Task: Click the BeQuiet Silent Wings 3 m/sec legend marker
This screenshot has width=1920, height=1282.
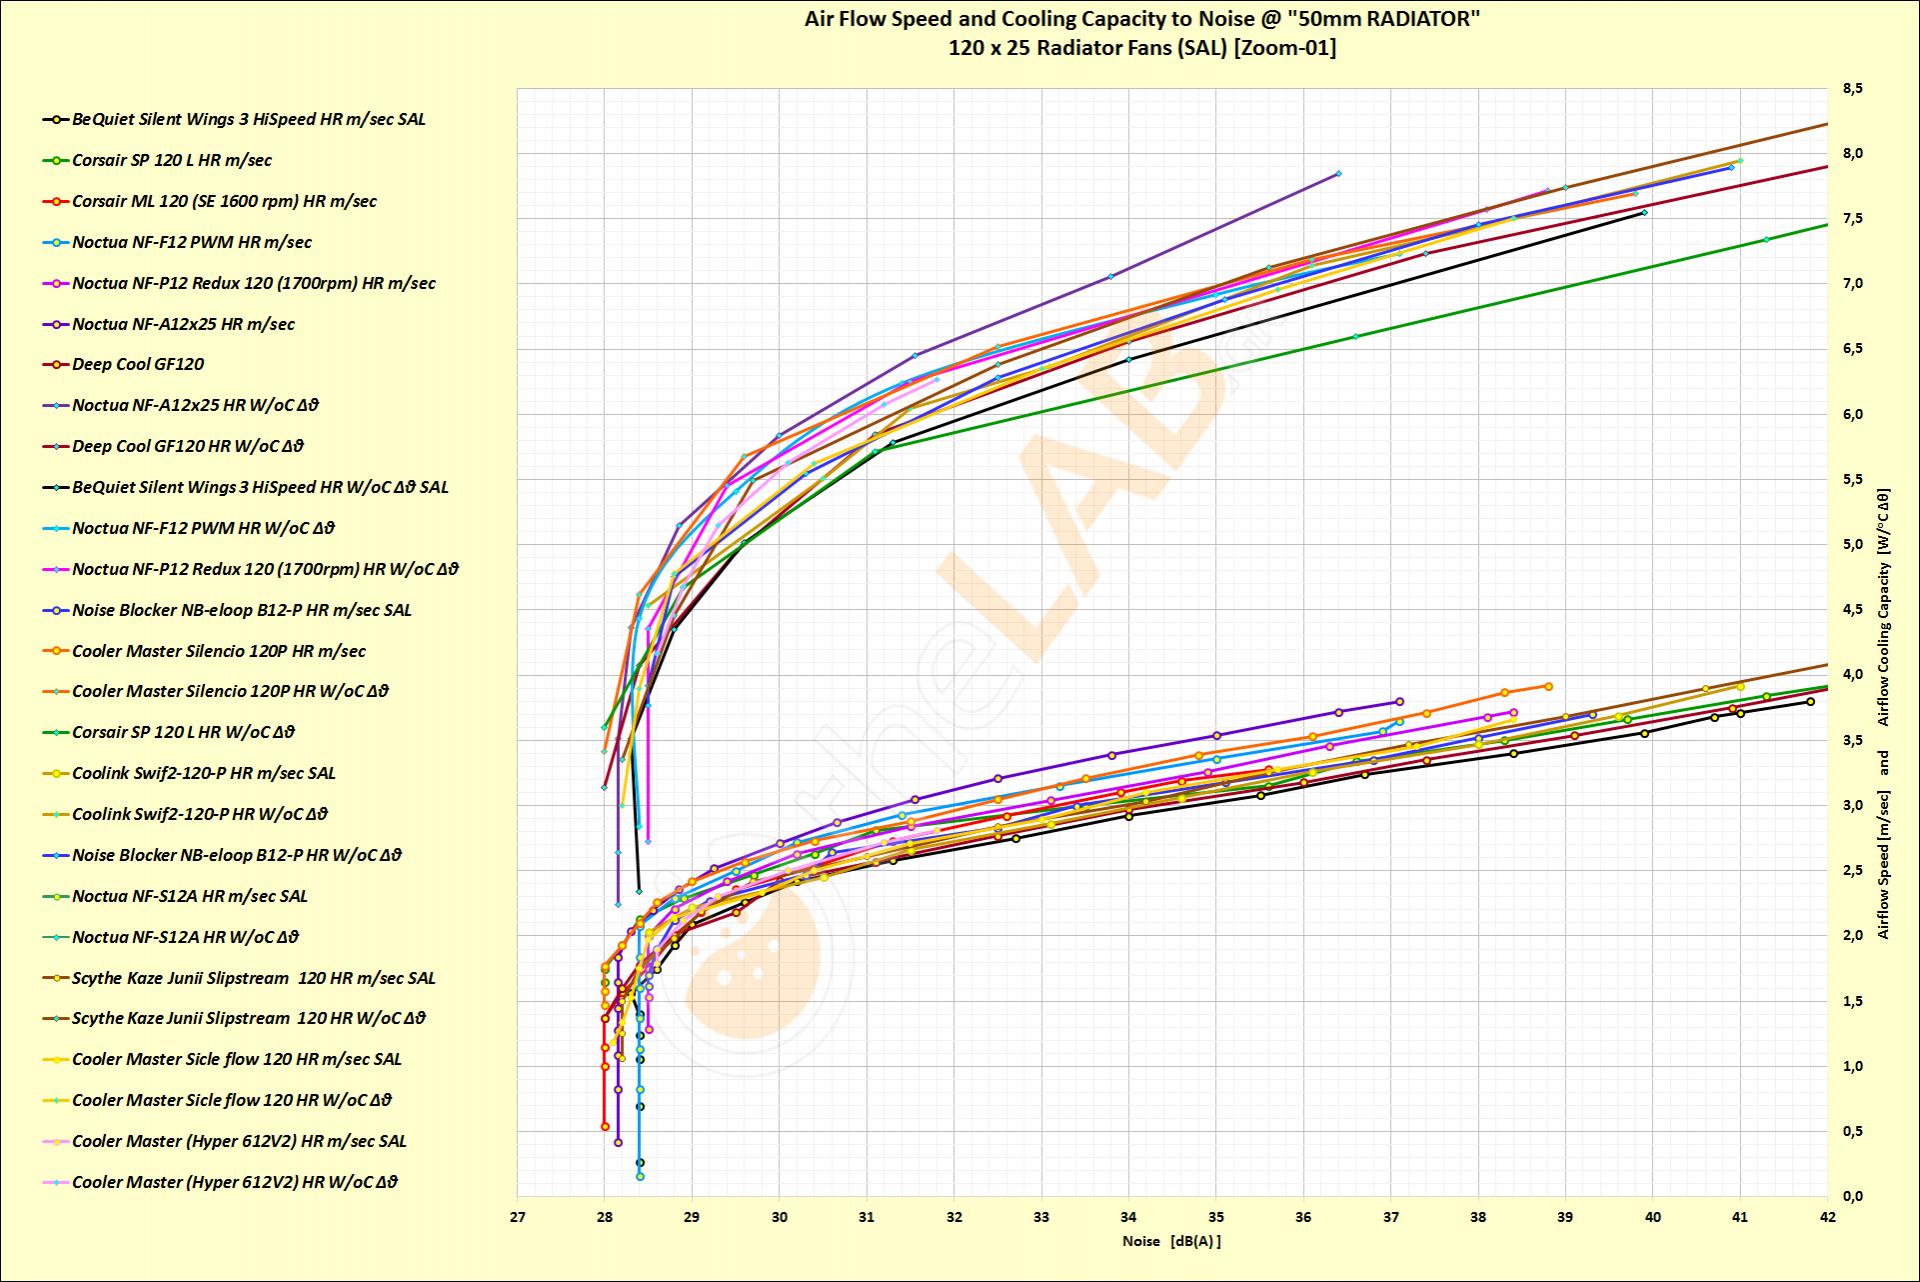Action: [x=55, y=119]
